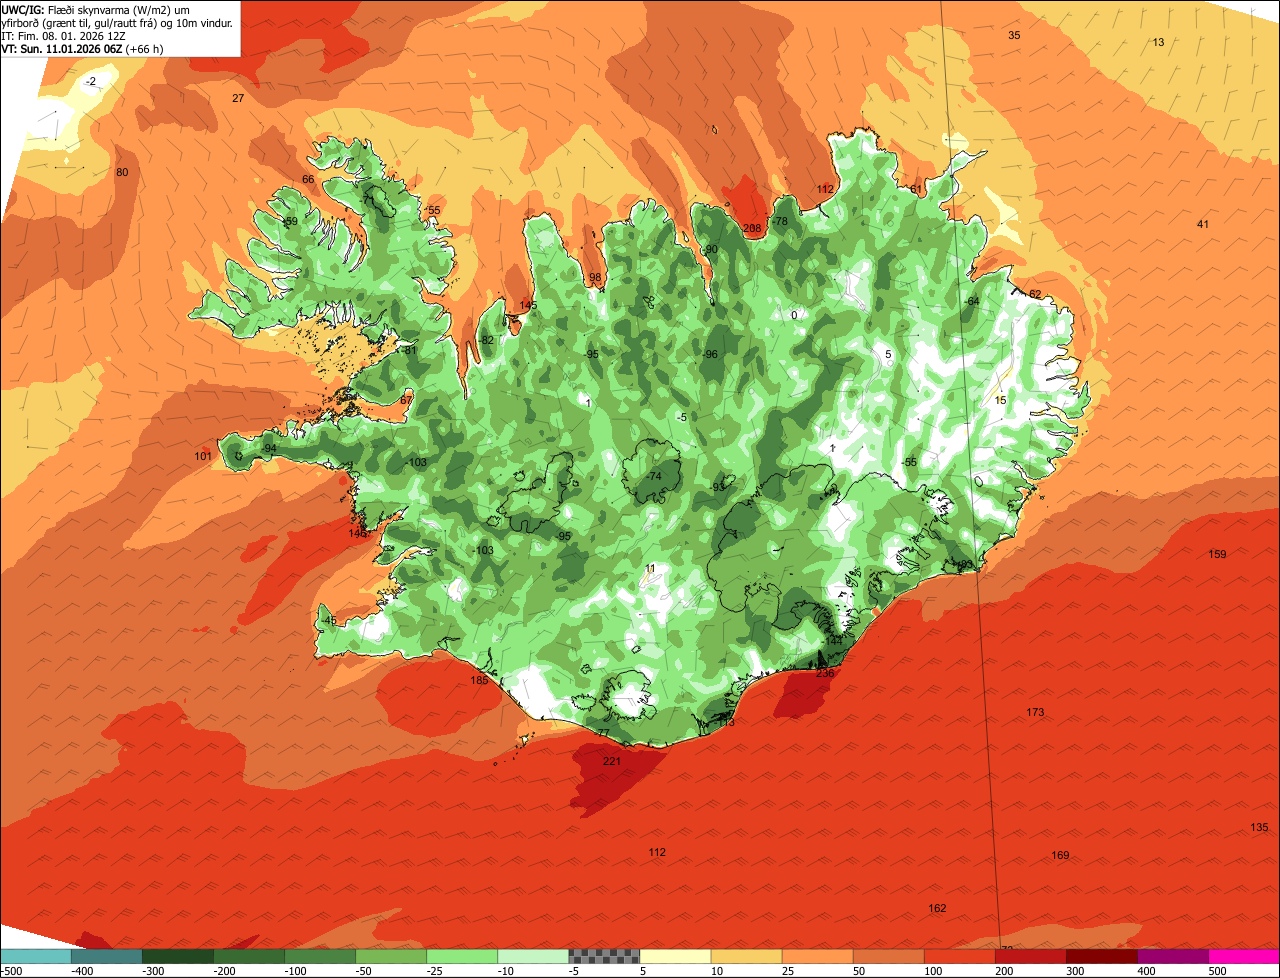Select the checkered swatch between -5 and 5

604,956
